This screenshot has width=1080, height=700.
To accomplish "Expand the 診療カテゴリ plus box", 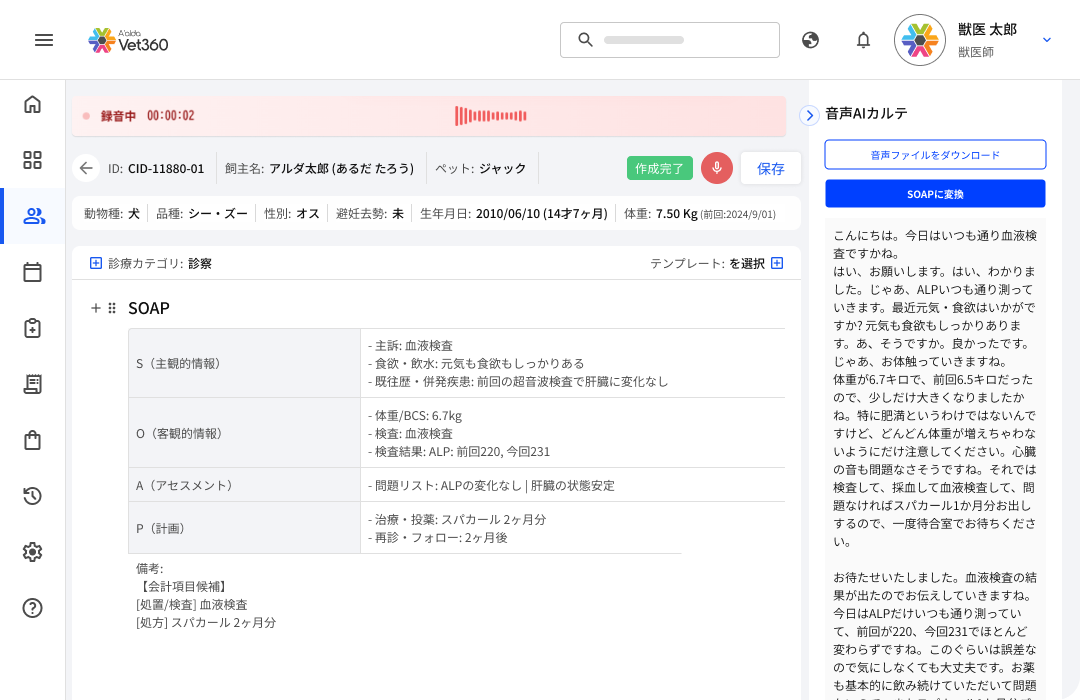I will pyautogui.click(x=96, y=263).
